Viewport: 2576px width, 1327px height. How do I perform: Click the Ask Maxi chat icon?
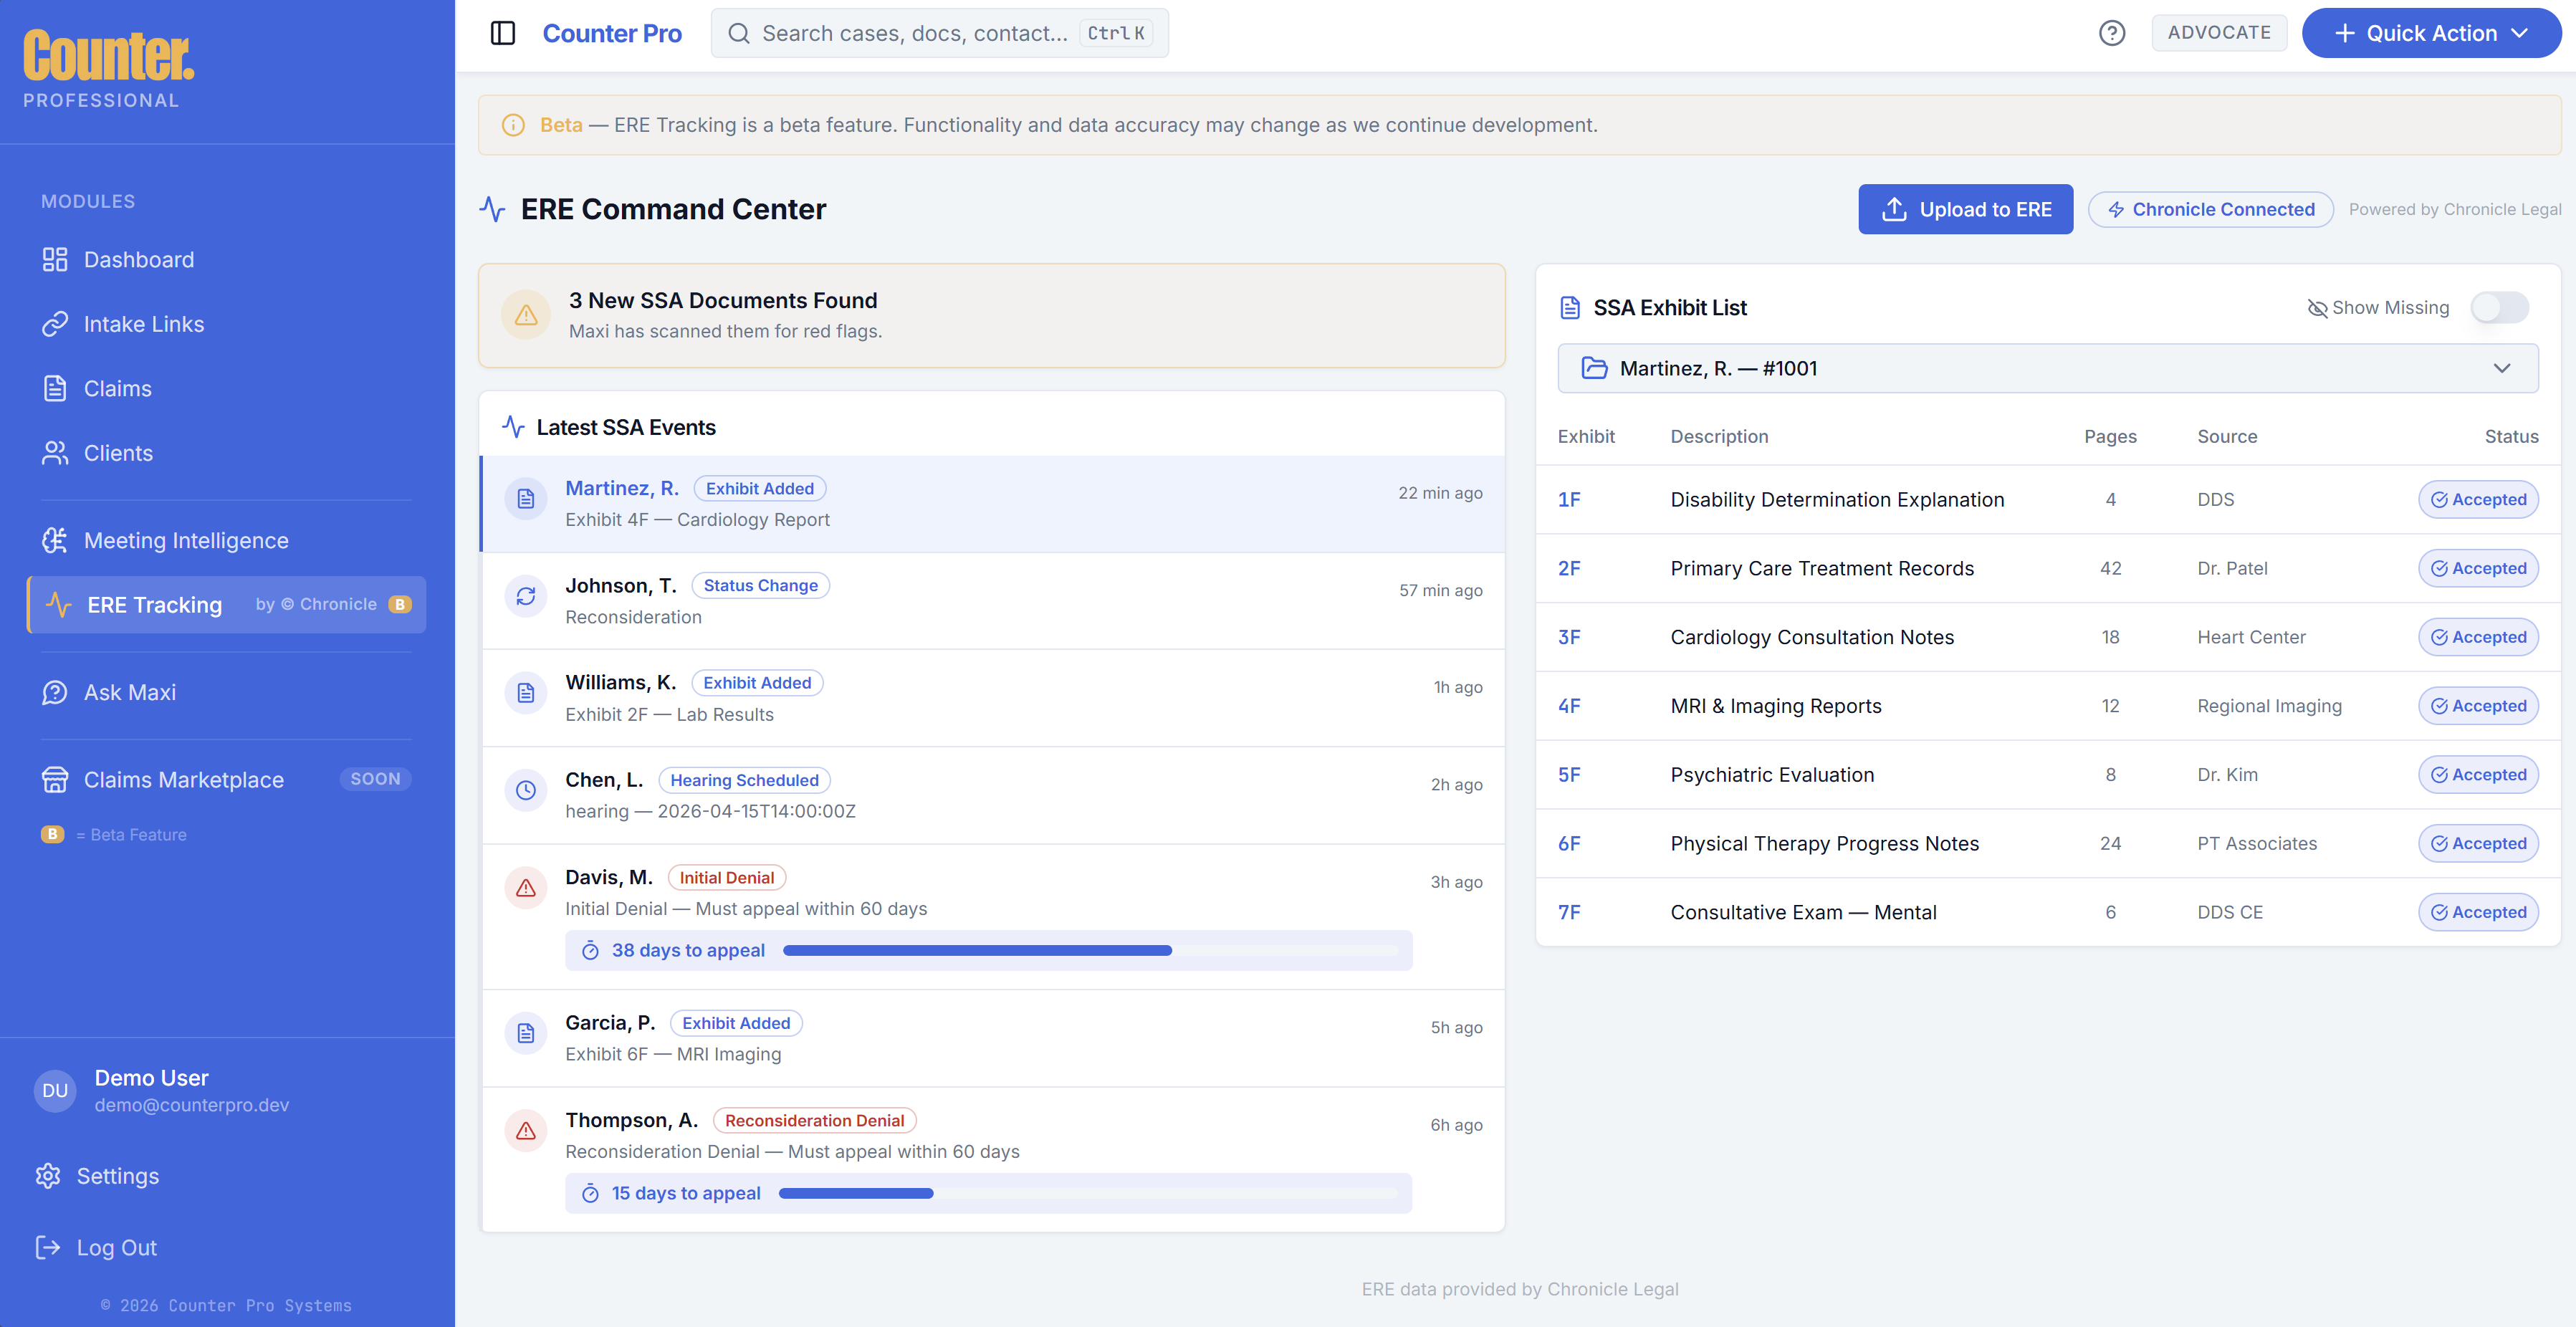(55, 692)
